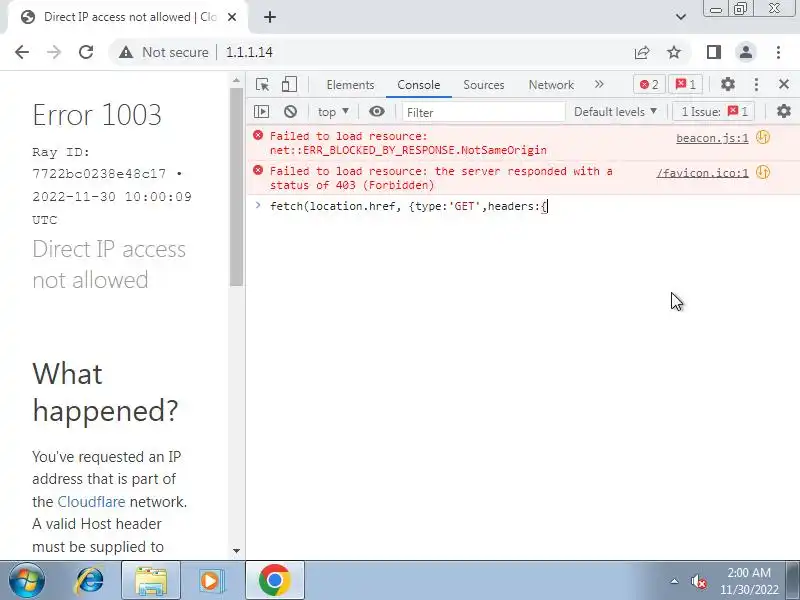The width and height of the screenshot is (800, 600).
Task: Clear the console
Action: click(290, 112)
